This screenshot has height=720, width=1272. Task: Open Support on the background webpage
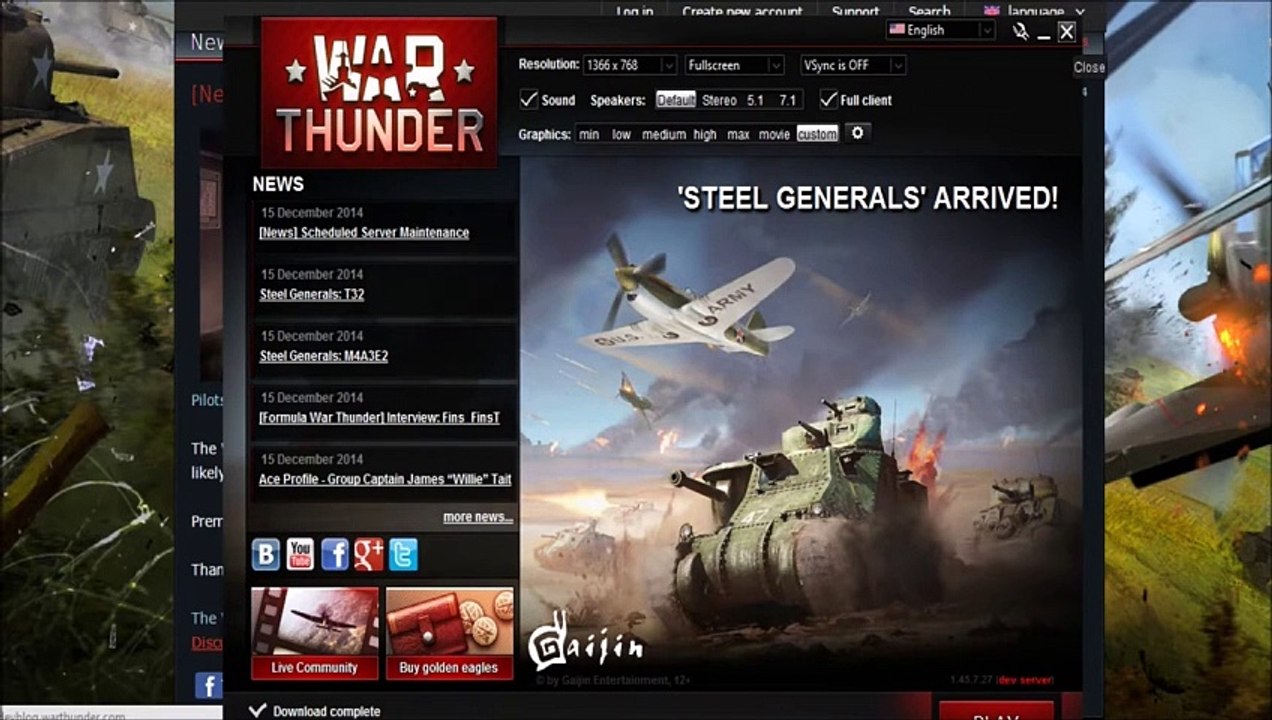tap(856, 11)
